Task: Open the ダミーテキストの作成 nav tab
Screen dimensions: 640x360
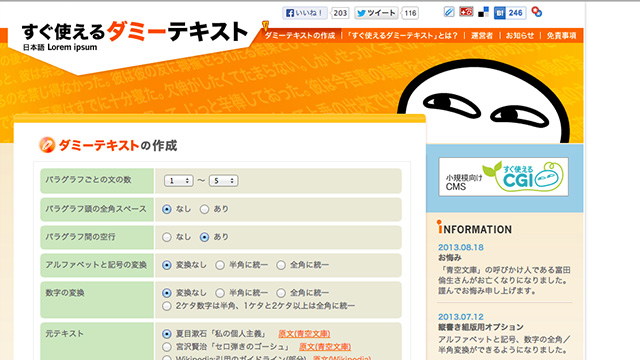Action: pos(300,36)
